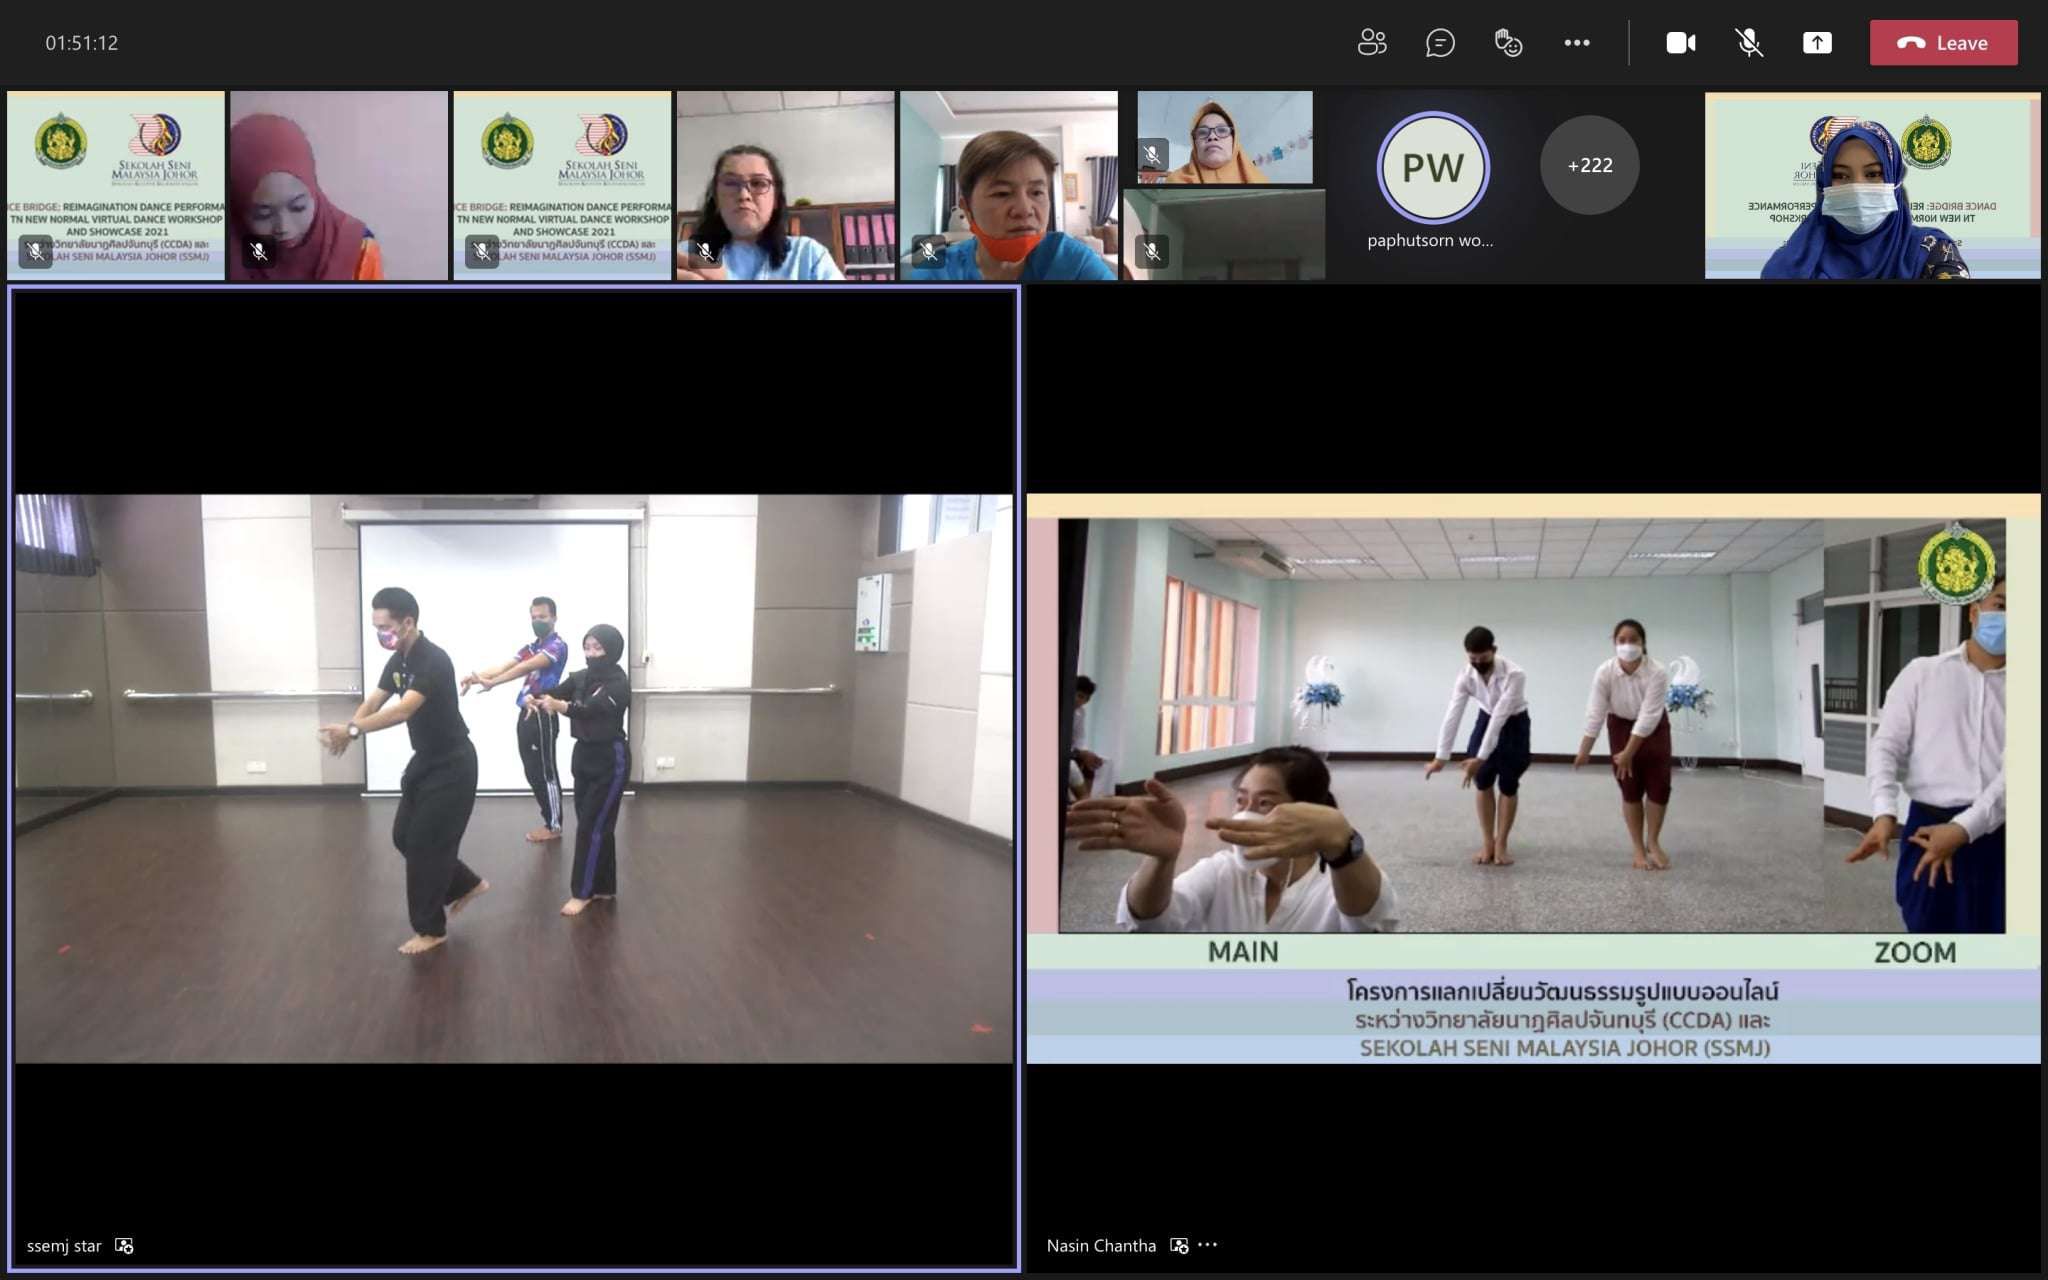This screenshot has height=1280, width=2048.
Task: Click the red Leave button
Action: 1943,43
